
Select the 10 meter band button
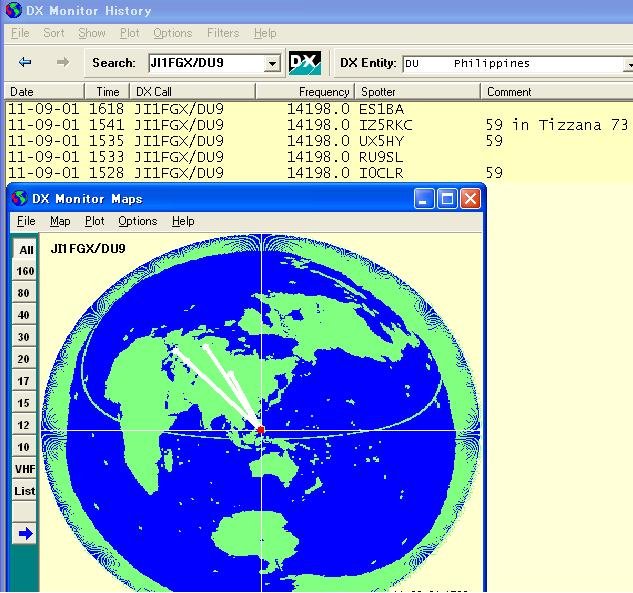25,447
